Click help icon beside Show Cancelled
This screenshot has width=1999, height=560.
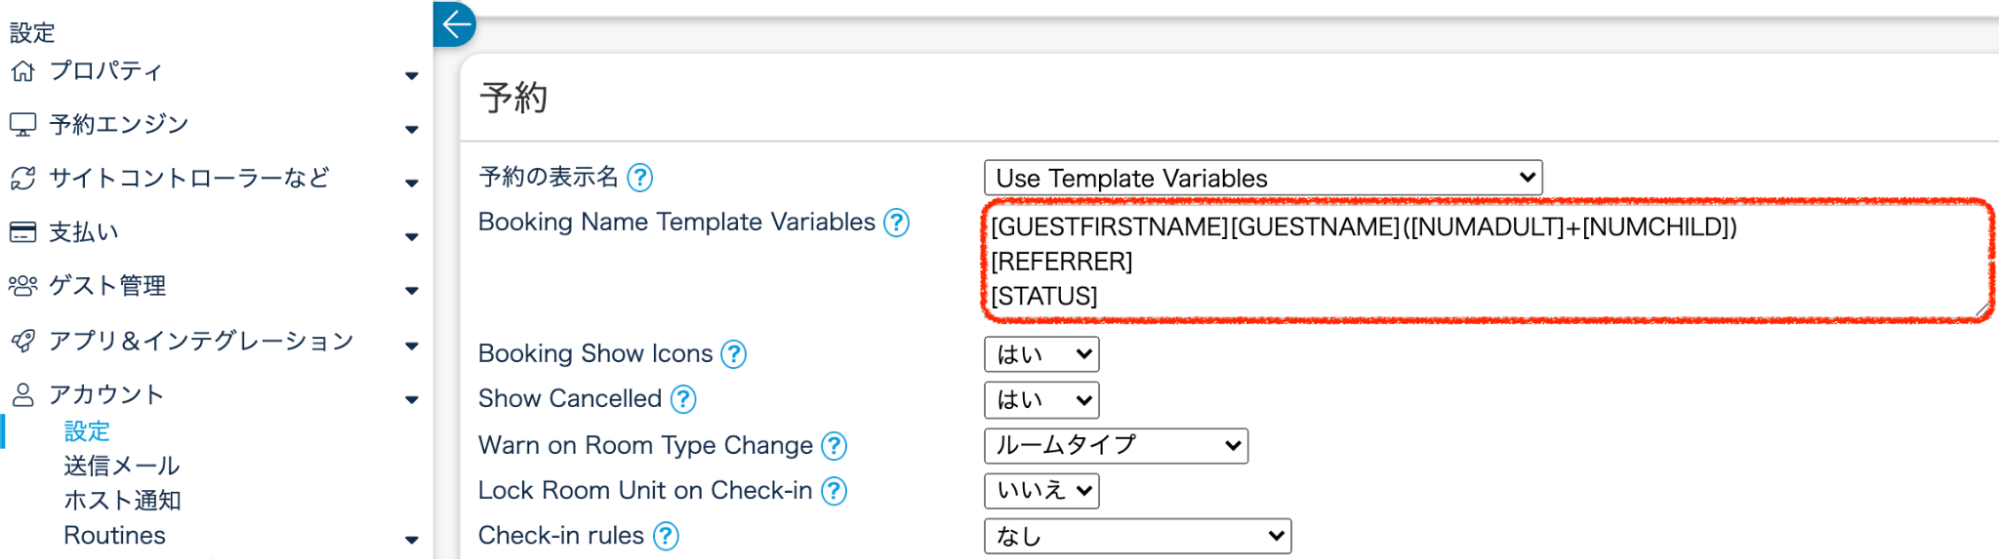point(683,399)
